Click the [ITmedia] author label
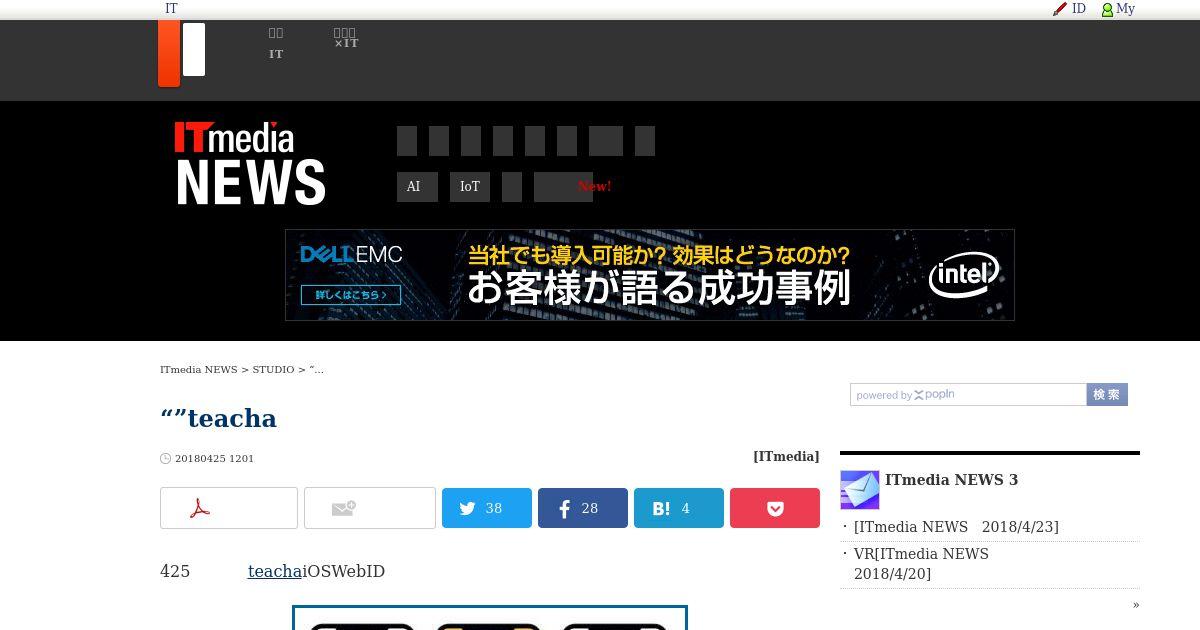This screenshot has height=630, width=1200. pyautogui.click(x=786, y=457)
